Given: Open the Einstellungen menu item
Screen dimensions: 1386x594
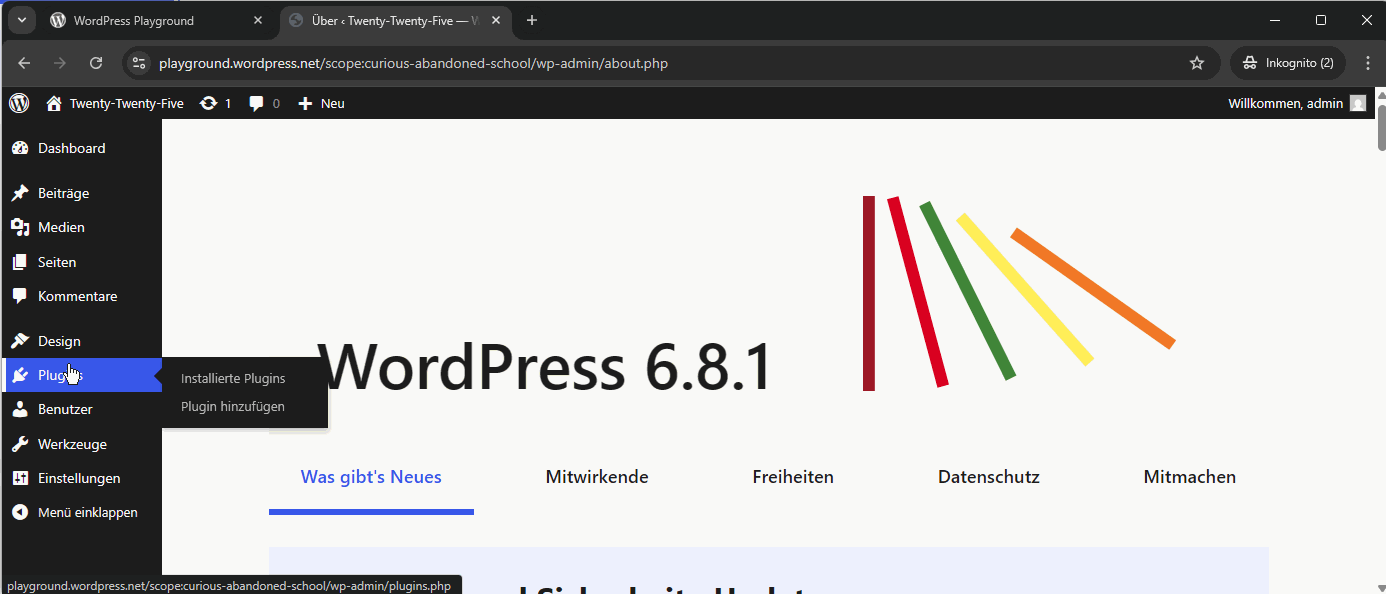Looking at the screenshot, I should tap(81, 478).
